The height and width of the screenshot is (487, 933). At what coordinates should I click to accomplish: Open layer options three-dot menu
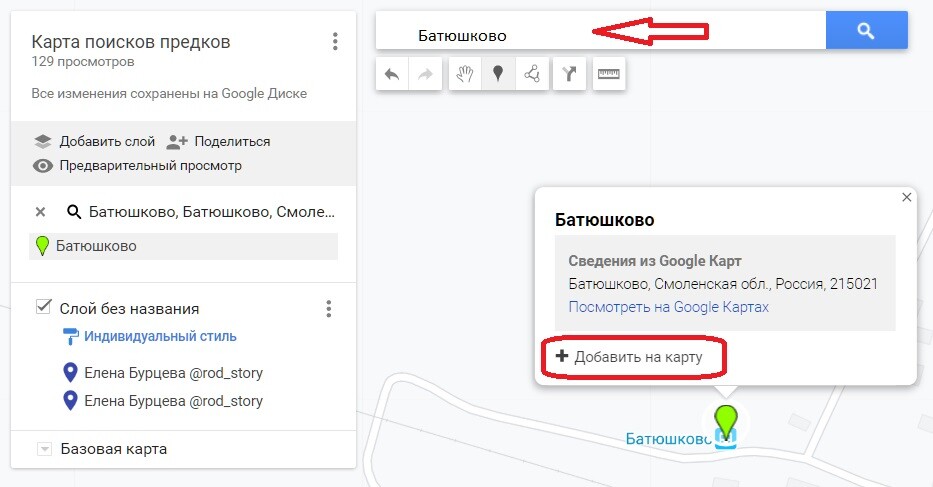(x=328, y=309)
